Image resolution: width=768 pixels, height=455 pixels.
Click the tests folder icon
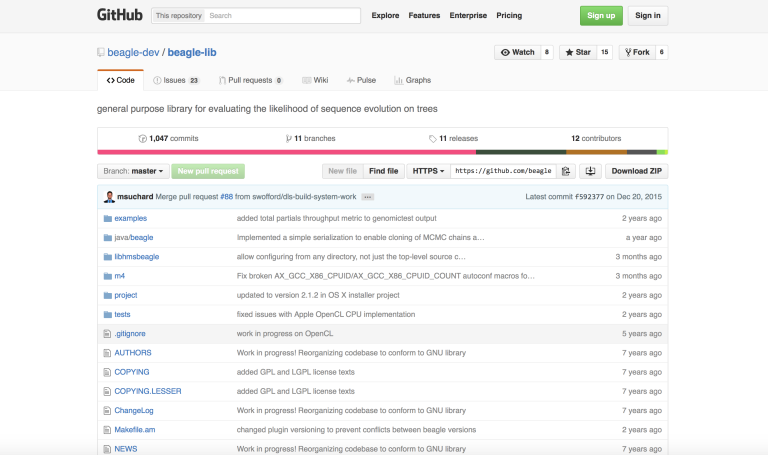point(108,314)
